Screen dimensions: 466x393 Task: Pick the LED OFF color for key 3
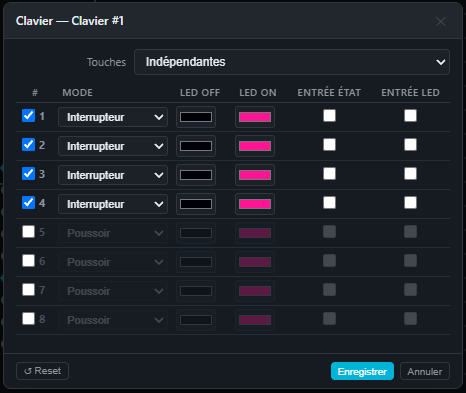(196, 175)
